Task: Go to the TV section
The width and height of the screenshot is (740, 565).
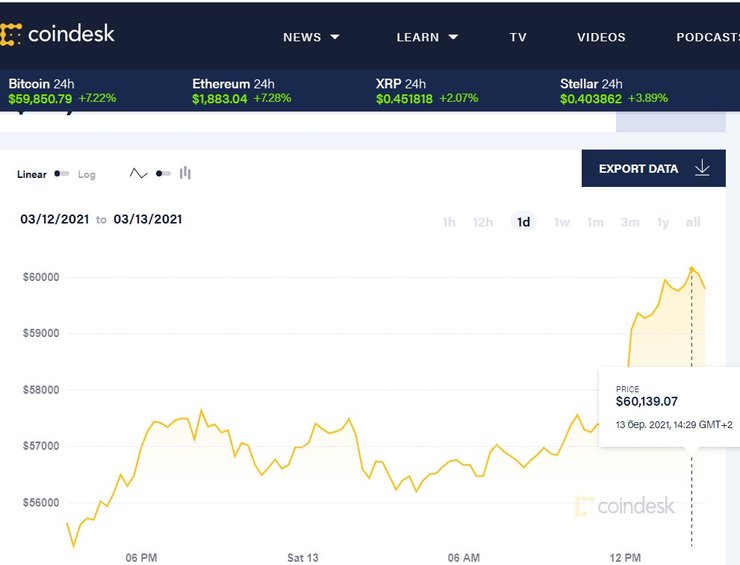Action: click(x=518, y=37)
